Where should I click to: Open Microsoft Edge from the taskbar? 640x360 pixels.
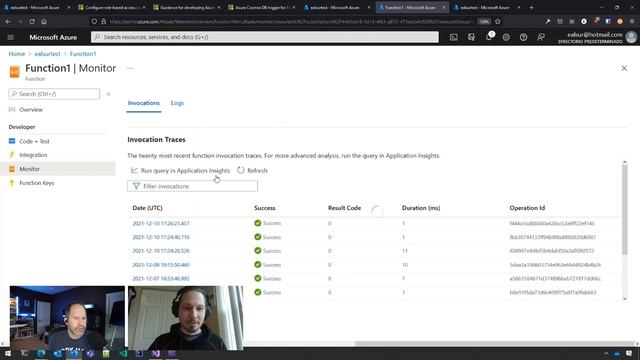click(x=41, y=353)
